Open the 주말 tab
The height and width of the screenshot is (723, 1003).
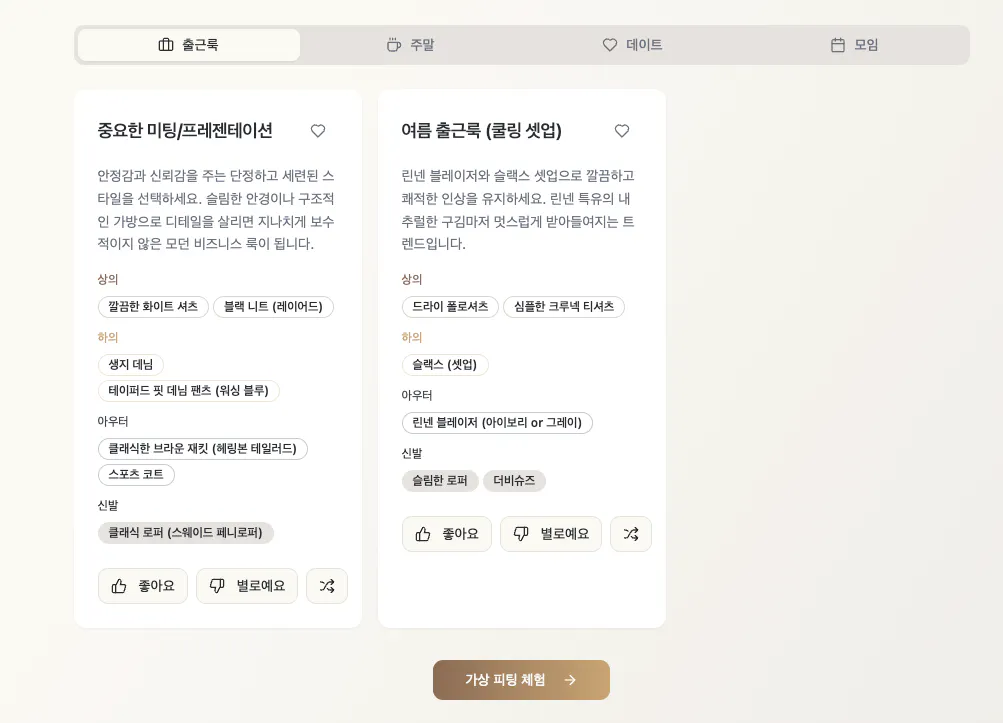[x=411, y=45]
